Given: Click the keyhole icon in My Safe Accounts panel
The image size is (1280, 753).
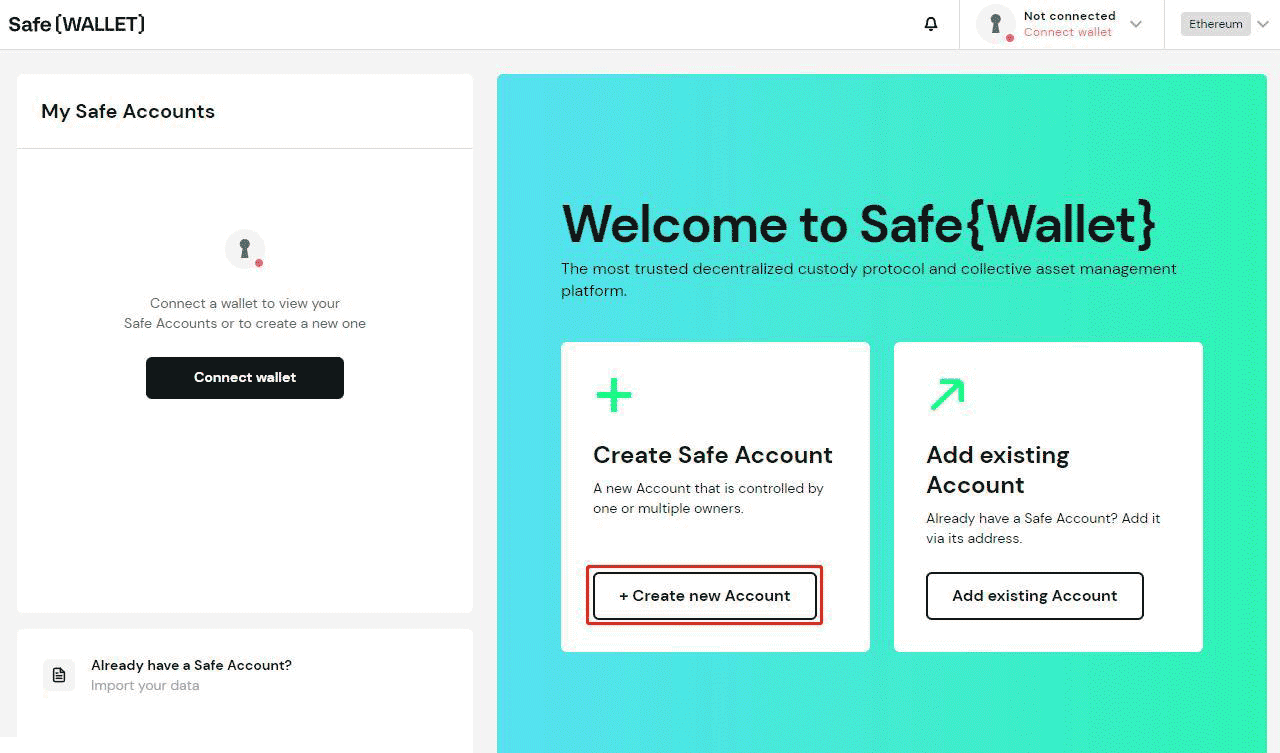Looking at the screenshot, I should [x=245, y=248].
